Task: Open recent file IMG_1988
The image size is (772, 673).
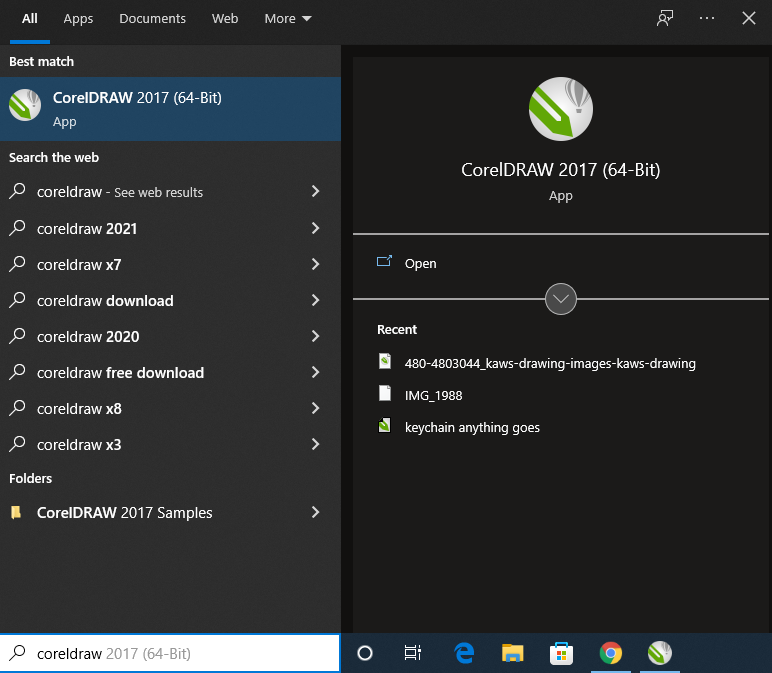Action: pos(433,395)
